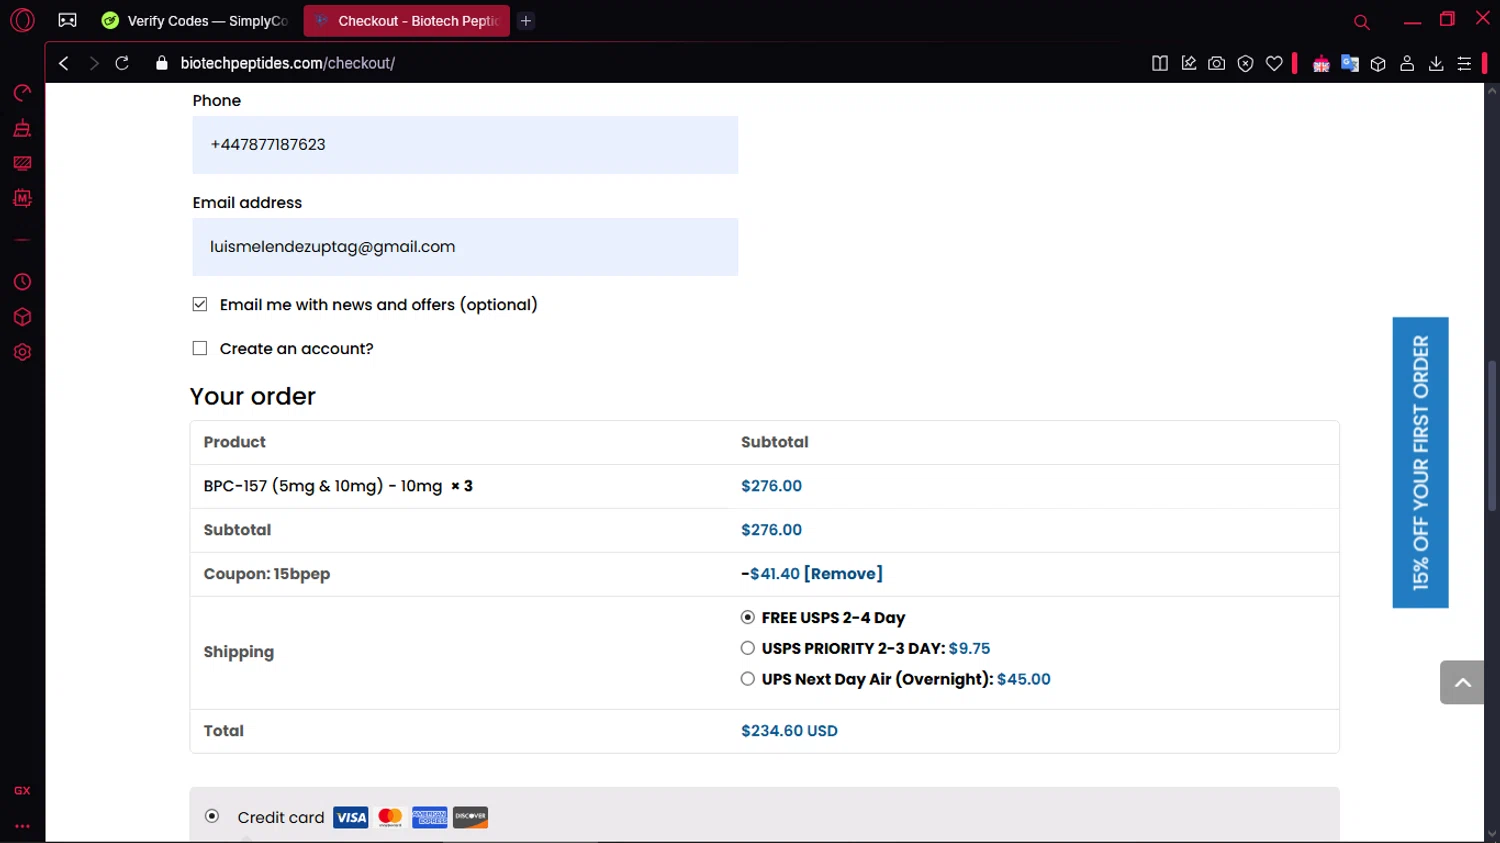Click the Visa card logo
Screen dimensions: 1500x843
[351, 817]
